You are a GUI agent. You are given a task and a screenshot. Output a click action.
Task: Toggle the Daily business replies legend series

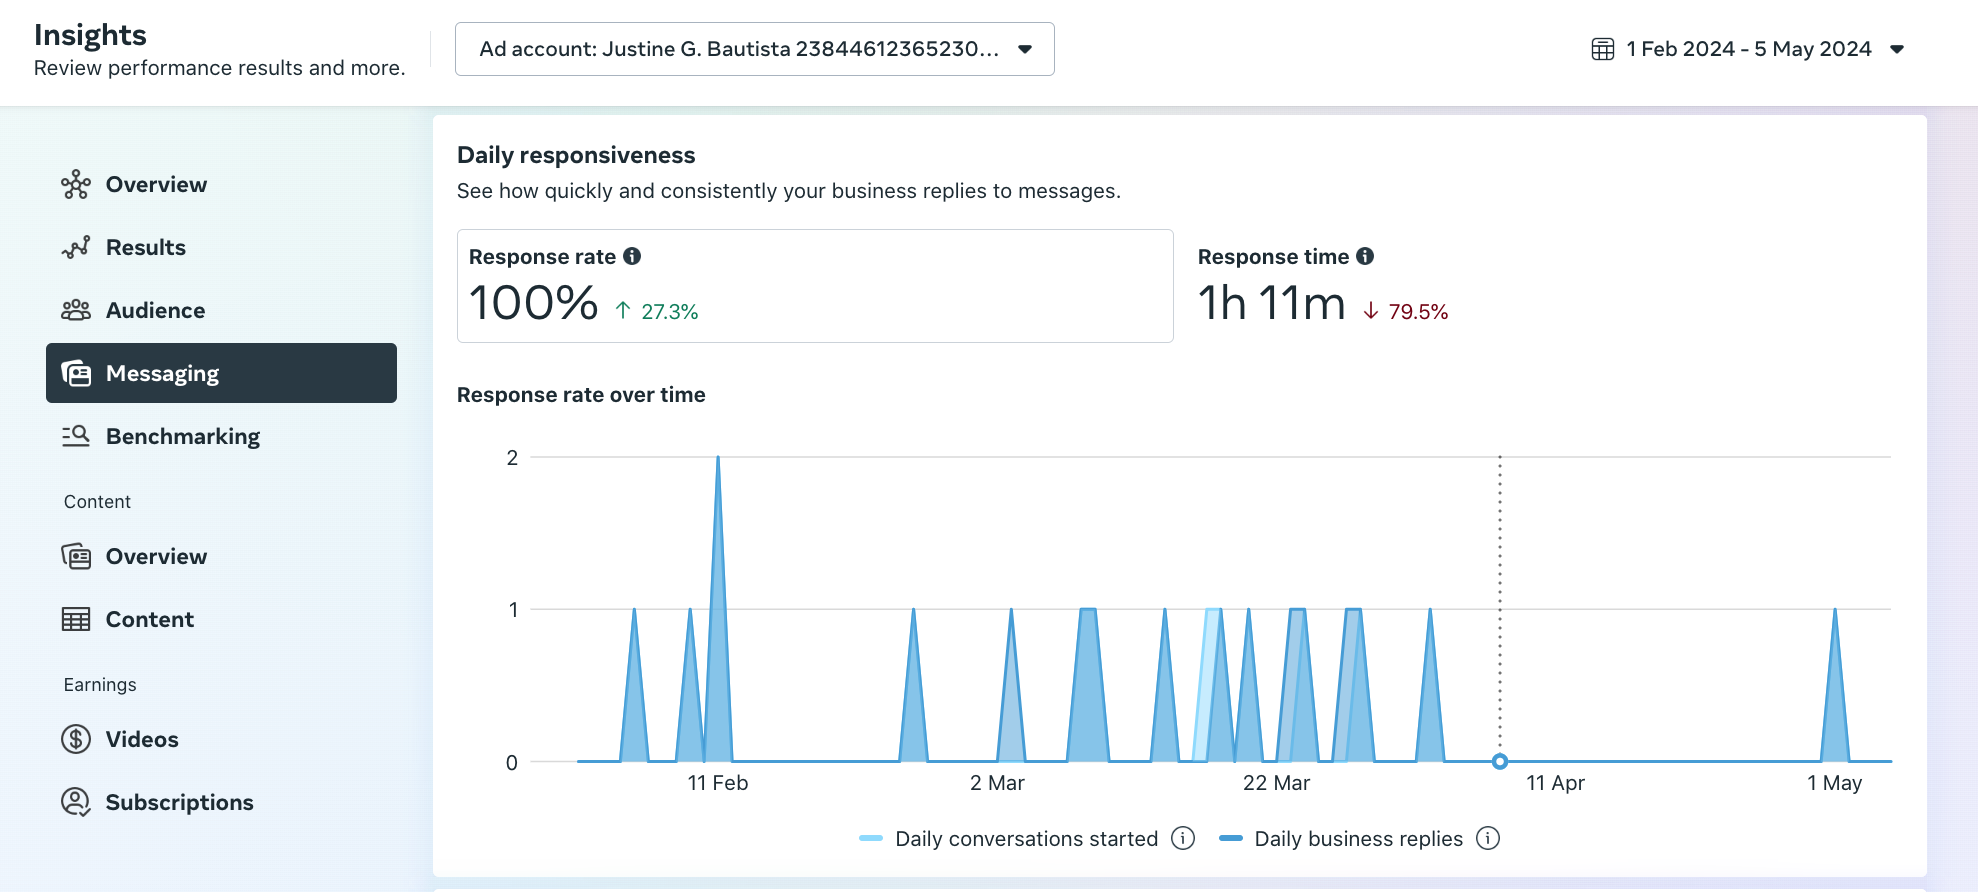click(1357, 838)
